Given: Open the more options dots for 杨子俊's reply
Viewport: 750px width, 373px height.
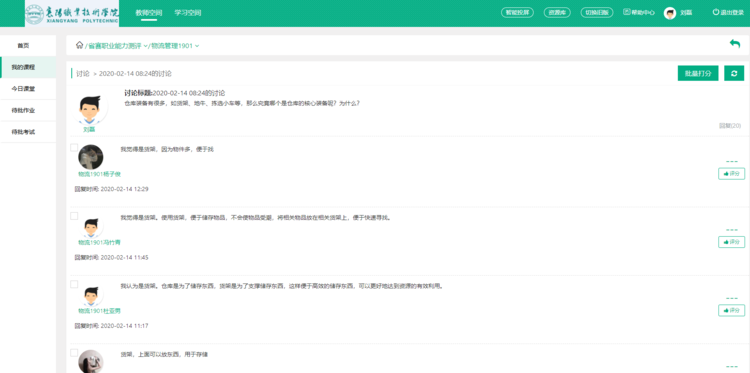Looking at the screenshot, I should 732,162.
